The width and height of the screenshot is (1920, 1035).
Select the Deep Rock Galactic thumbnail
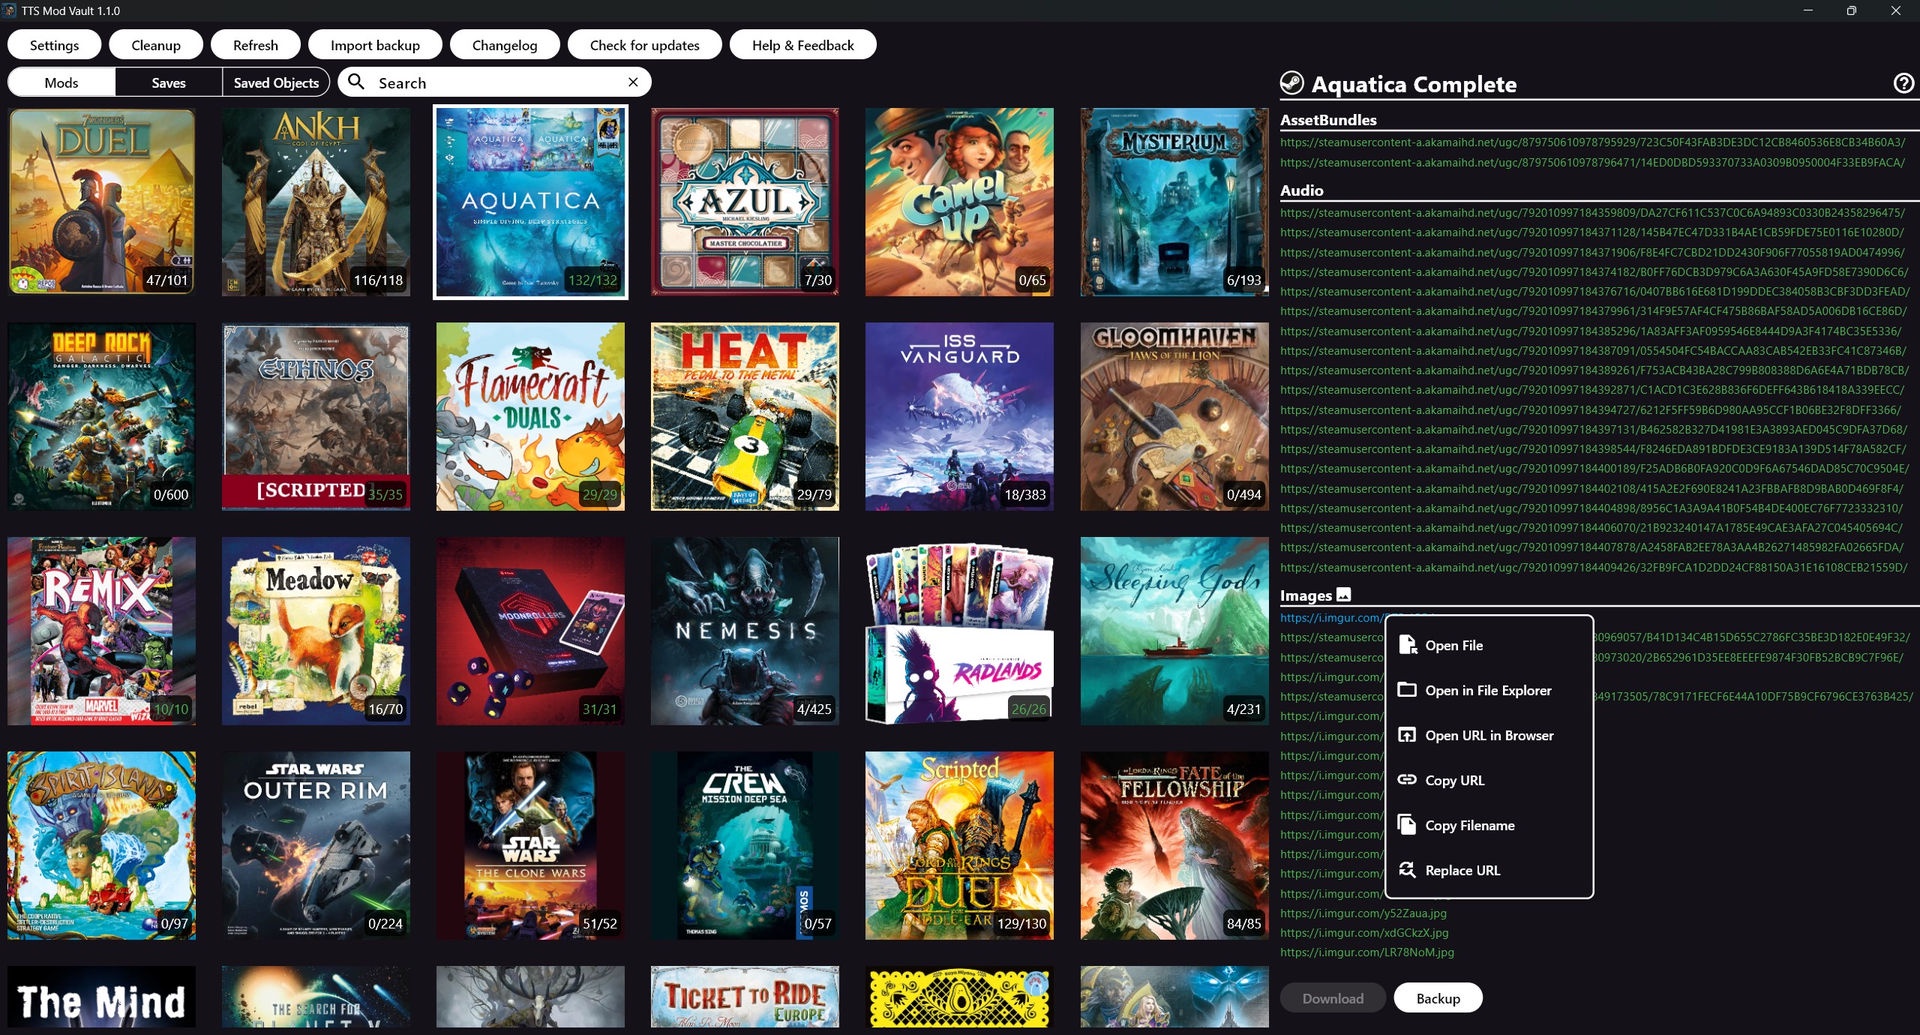102,416
